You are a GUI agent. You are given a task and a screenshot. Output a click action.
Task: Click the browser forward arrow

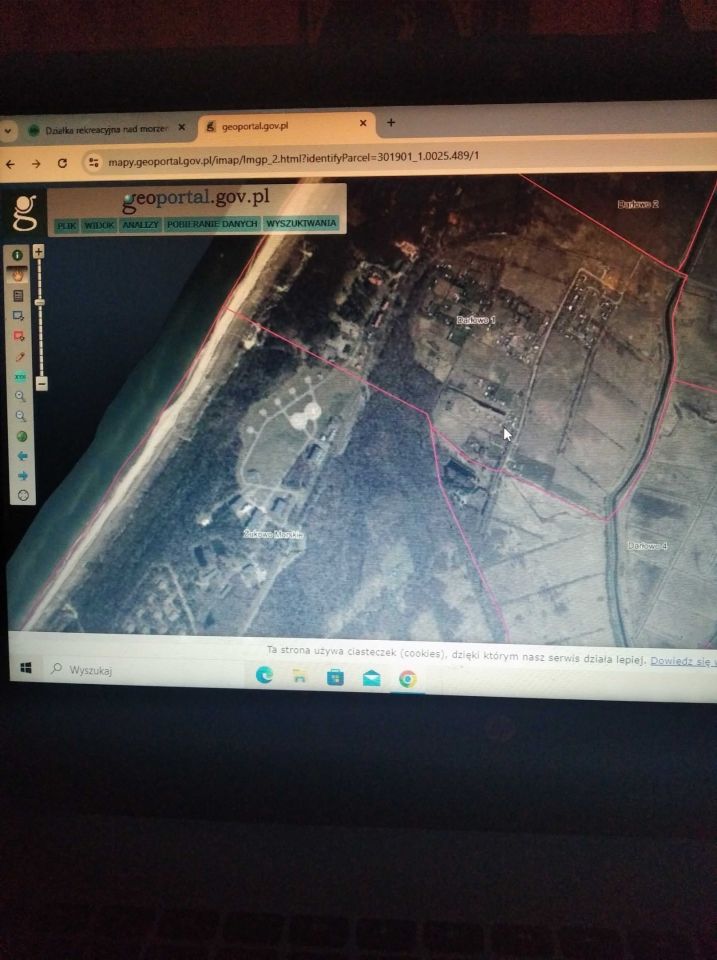[x=36, y=163]
